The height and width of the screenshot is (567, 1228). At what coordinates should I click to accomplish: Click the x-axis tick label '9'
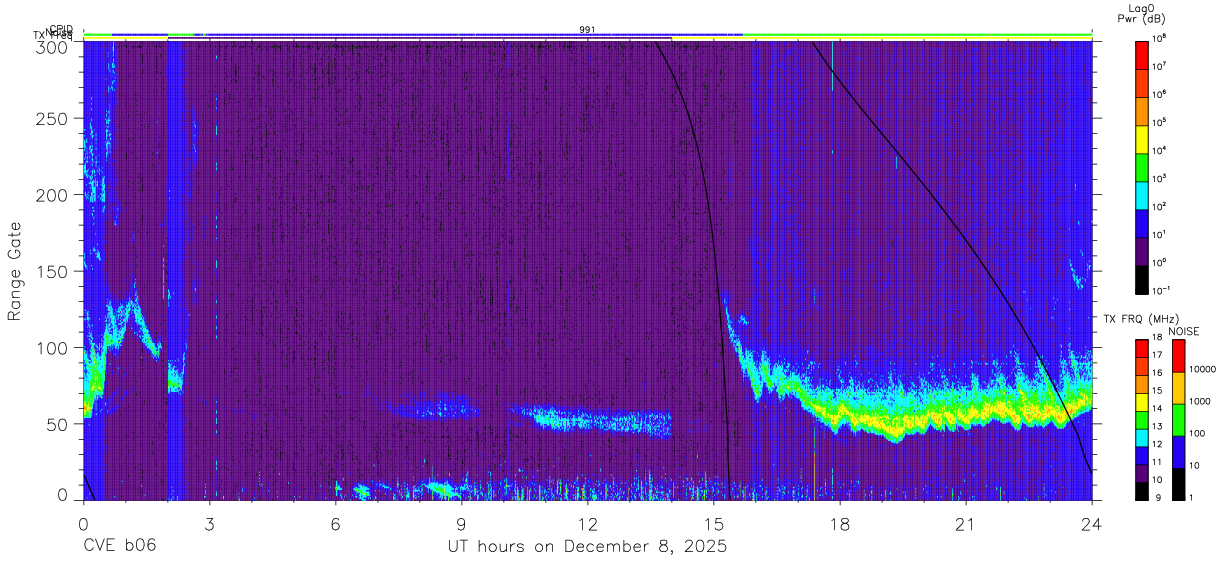pyautogui.click(x=462, y=523)
